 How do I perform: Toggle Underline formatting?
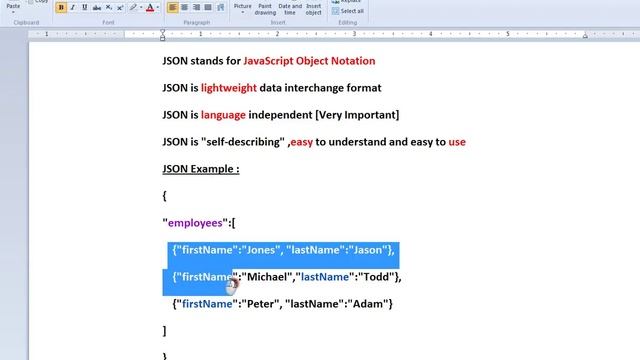(84, 7)
